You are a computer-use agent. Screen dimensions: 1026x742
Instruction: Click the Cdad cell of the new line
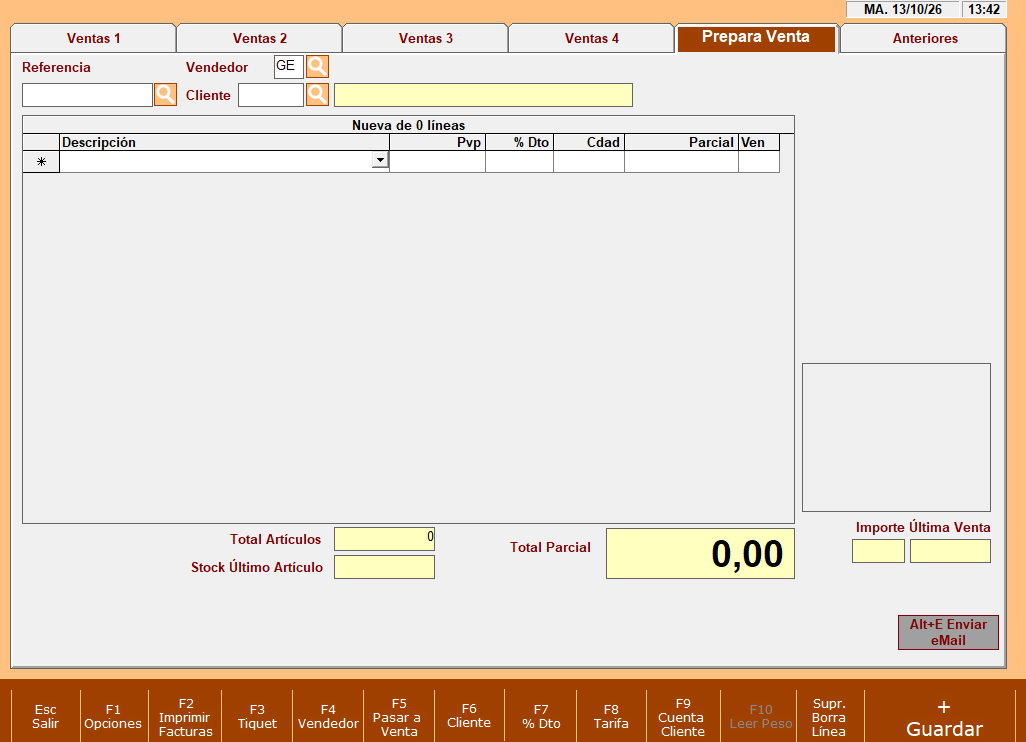point(589,162)
